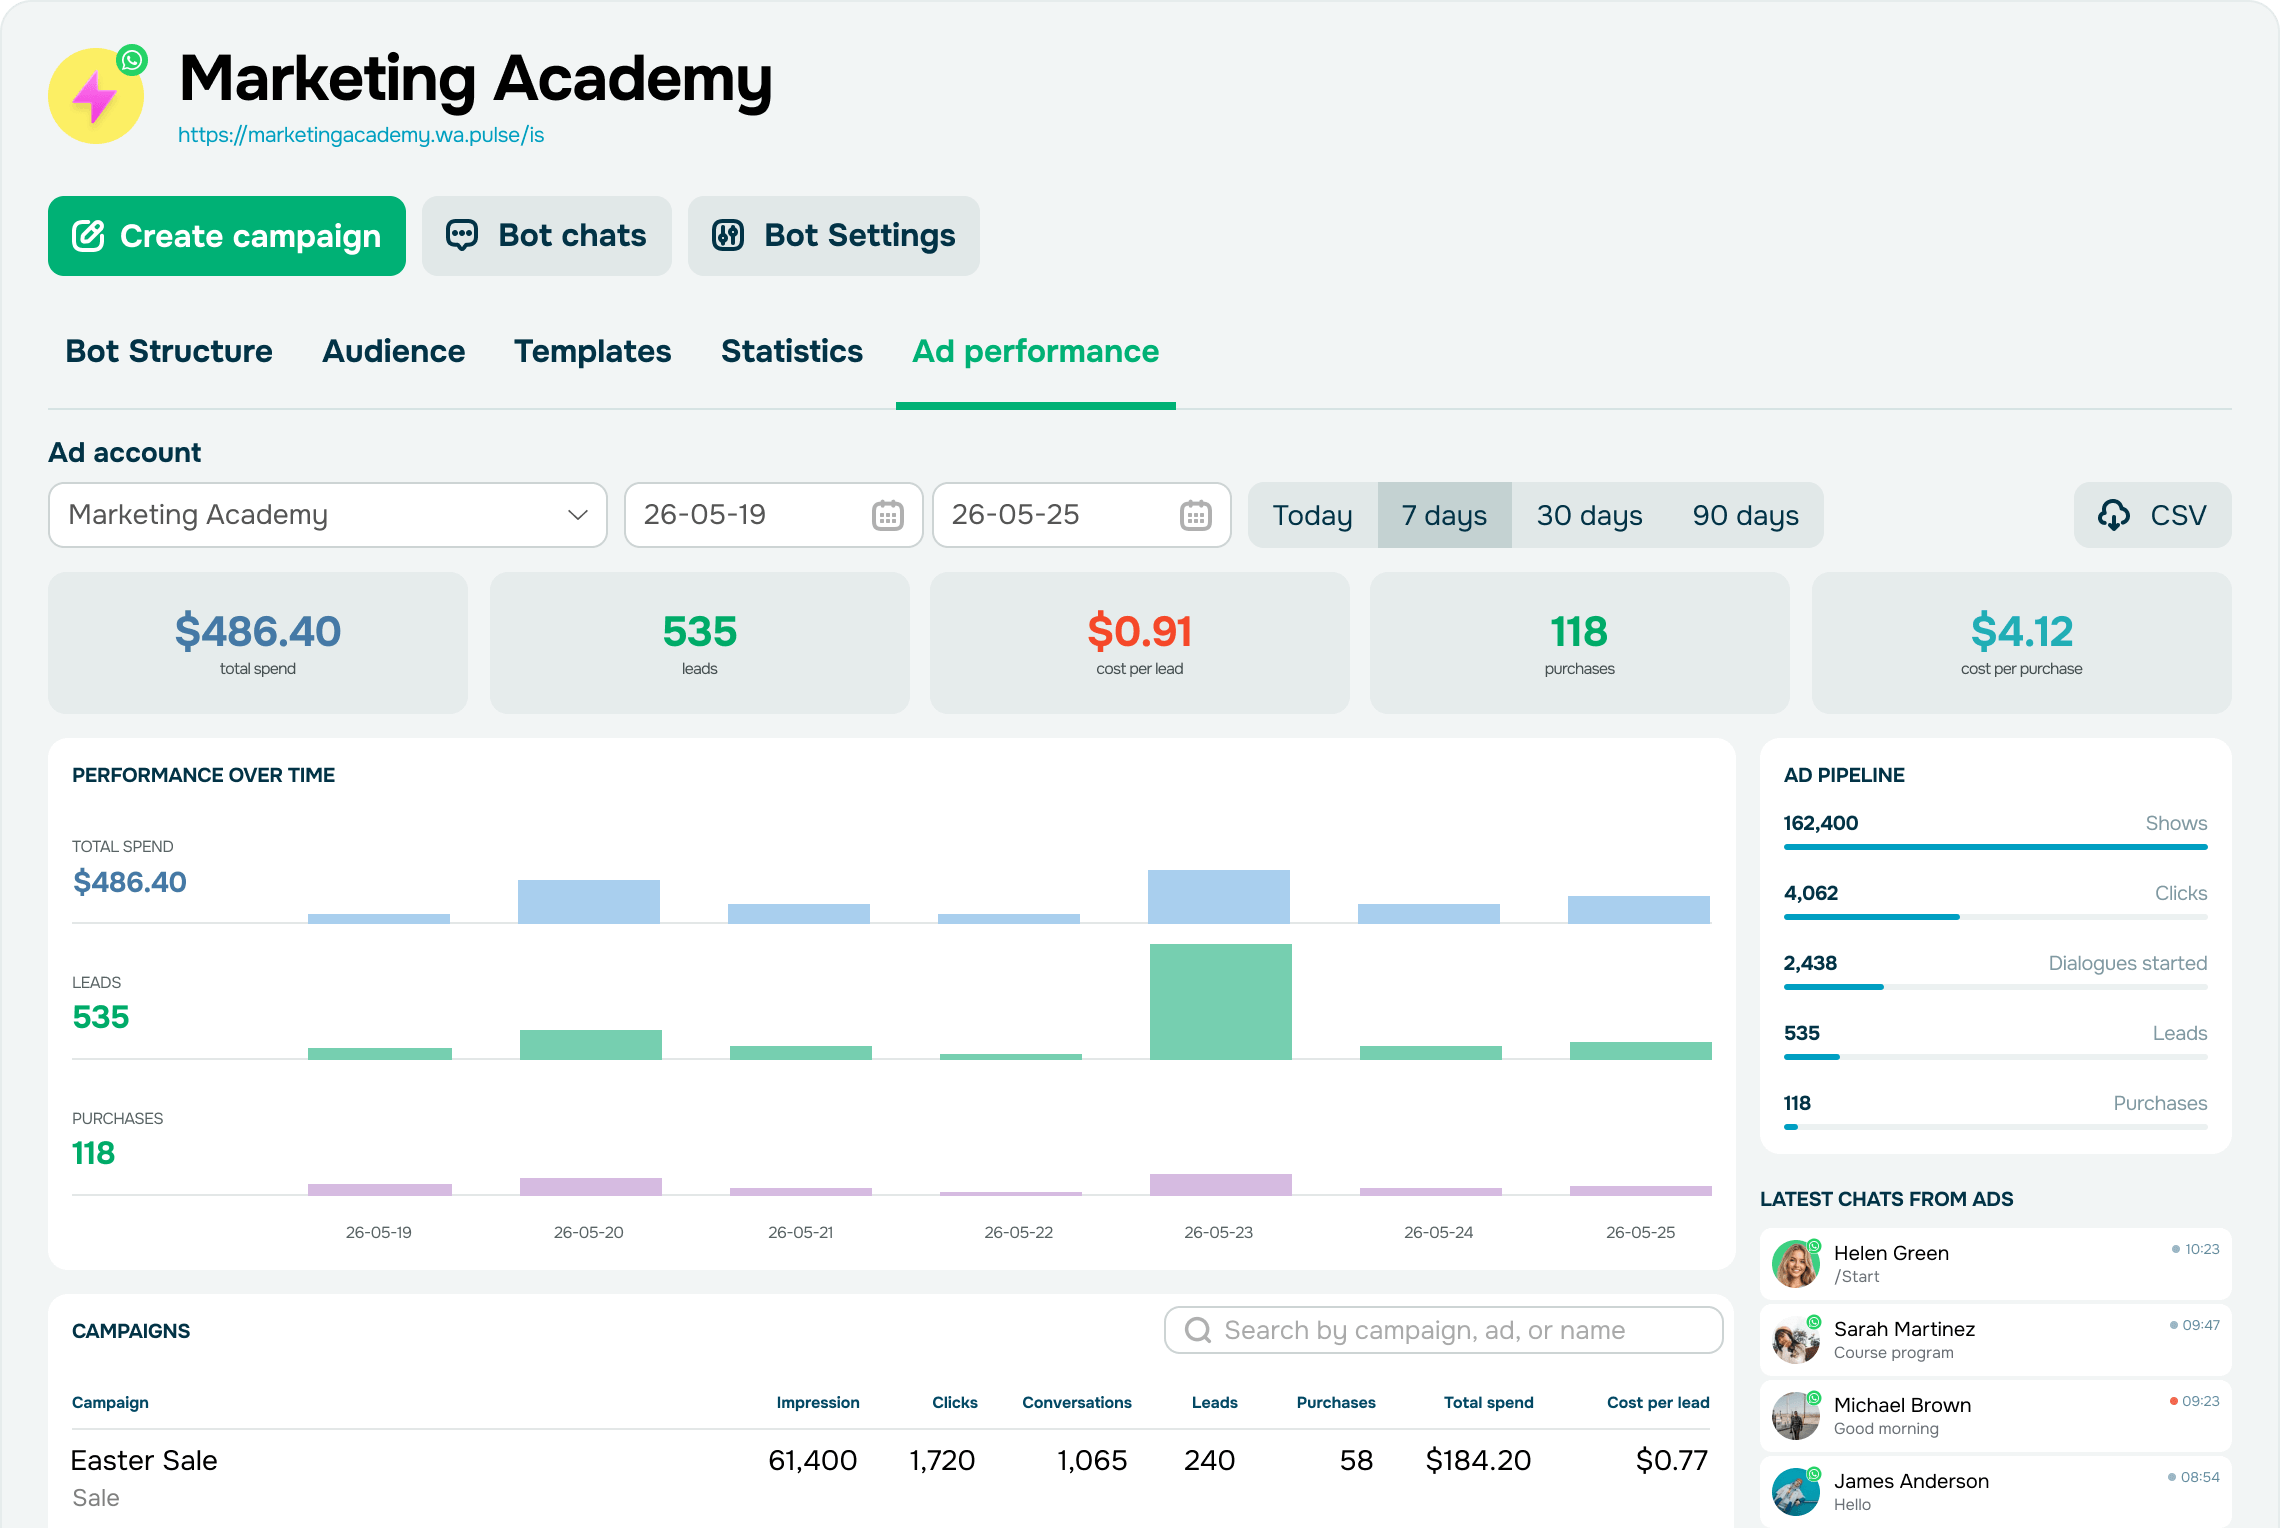The width and height of the screenshot is (2280, 1528).
Task: Click the start date field 26-05-19
Action: [x=774, y=515]
